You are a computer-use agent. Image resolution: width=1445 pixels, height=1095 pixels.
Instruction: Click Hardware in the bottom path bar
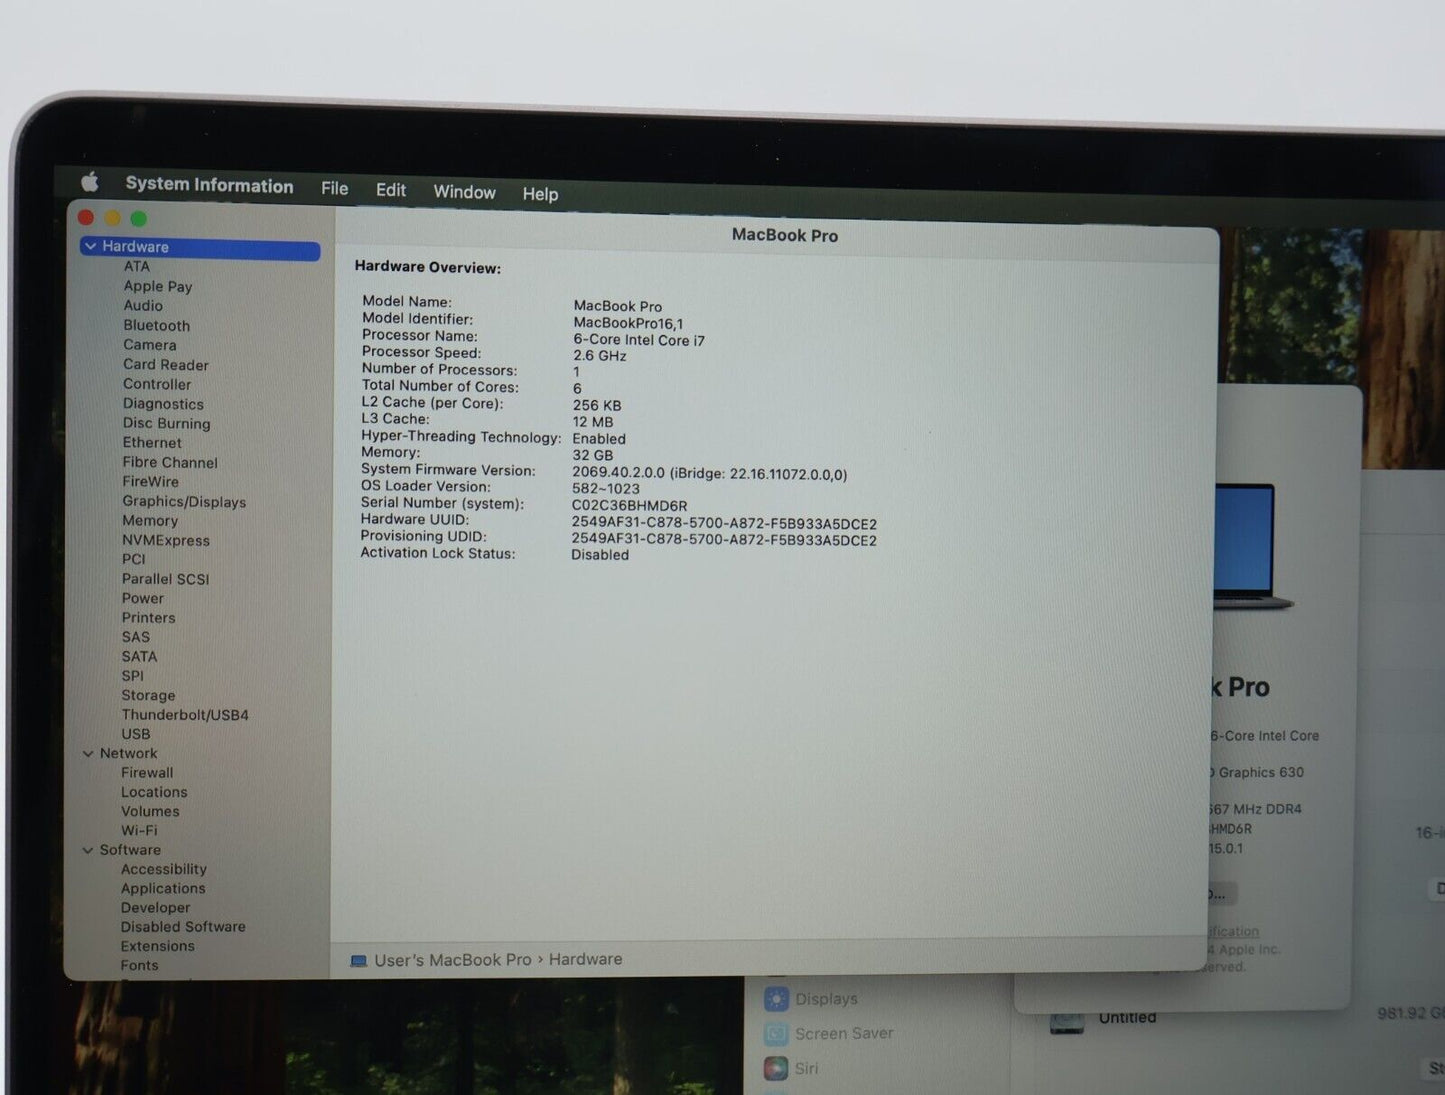585,959
